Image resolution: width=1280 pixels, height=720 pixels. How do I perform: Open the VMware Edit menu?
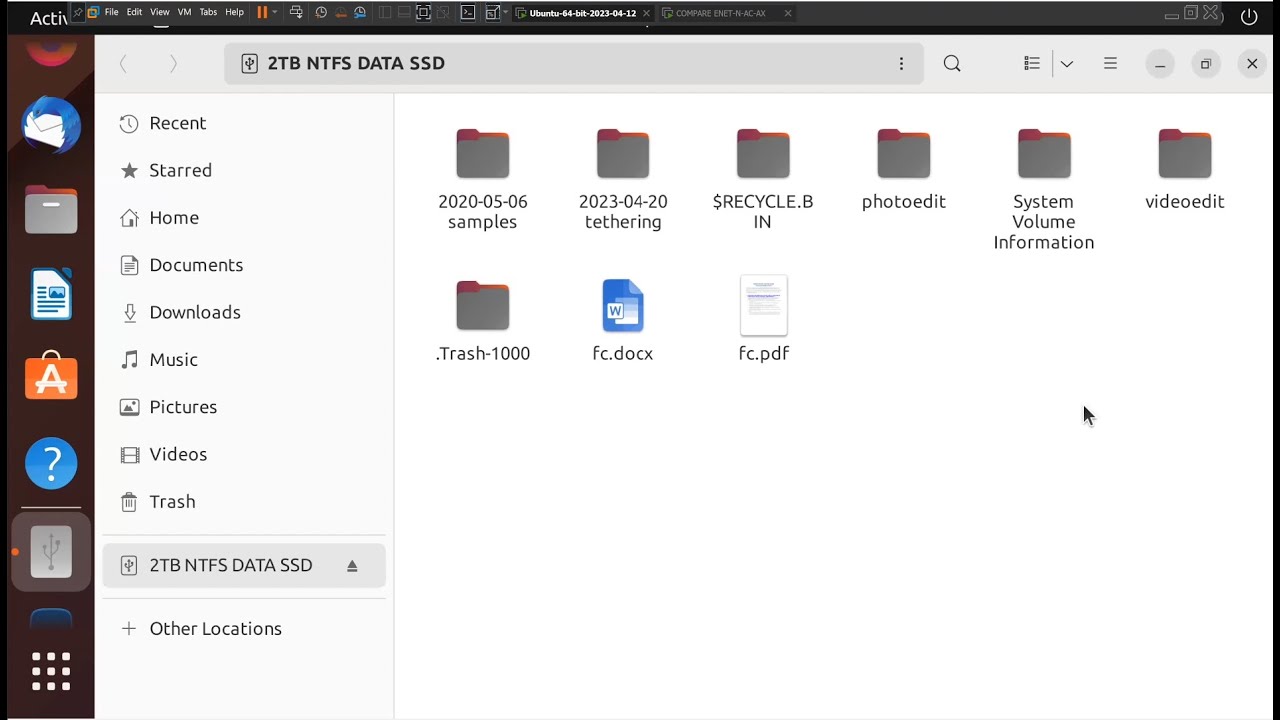(x=134, y=12)
